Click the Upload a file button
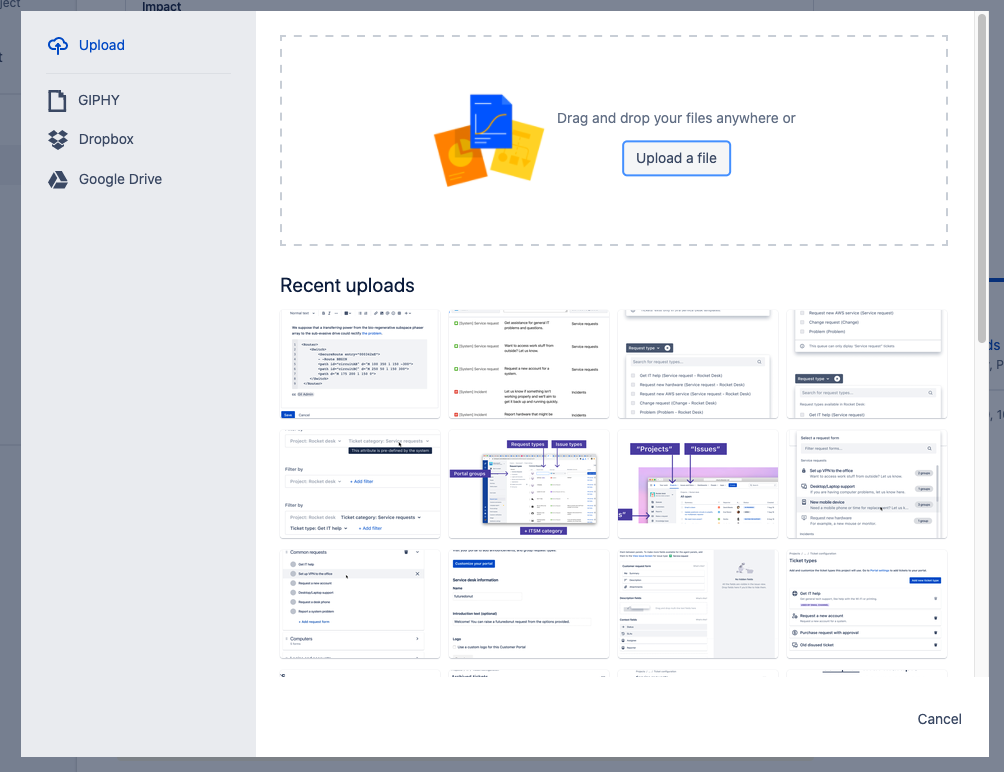The image size is (1004, 772). [x=676, y=158]
